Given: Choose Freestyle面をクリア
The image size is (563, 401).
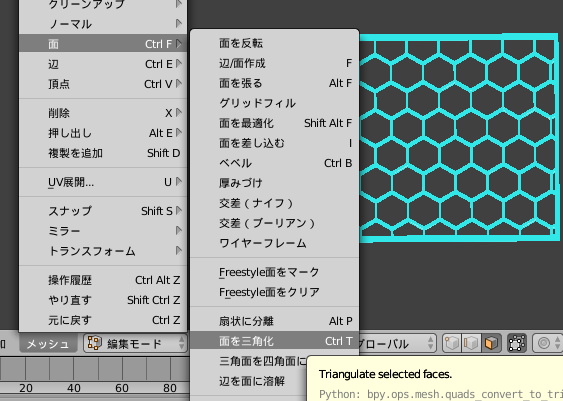Looking at the screenshot, I should coord(275,293).
